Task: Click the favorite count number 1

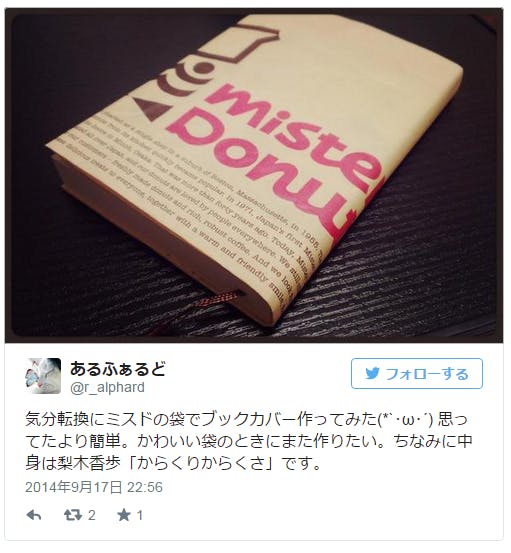Action: coord(140,515)
